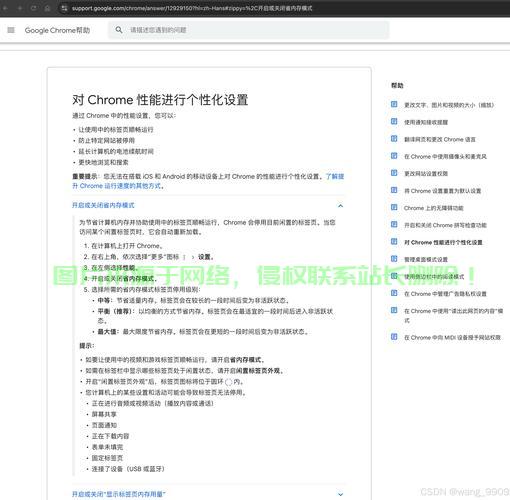Click the browser forward arrow

[x=20, y=8]
